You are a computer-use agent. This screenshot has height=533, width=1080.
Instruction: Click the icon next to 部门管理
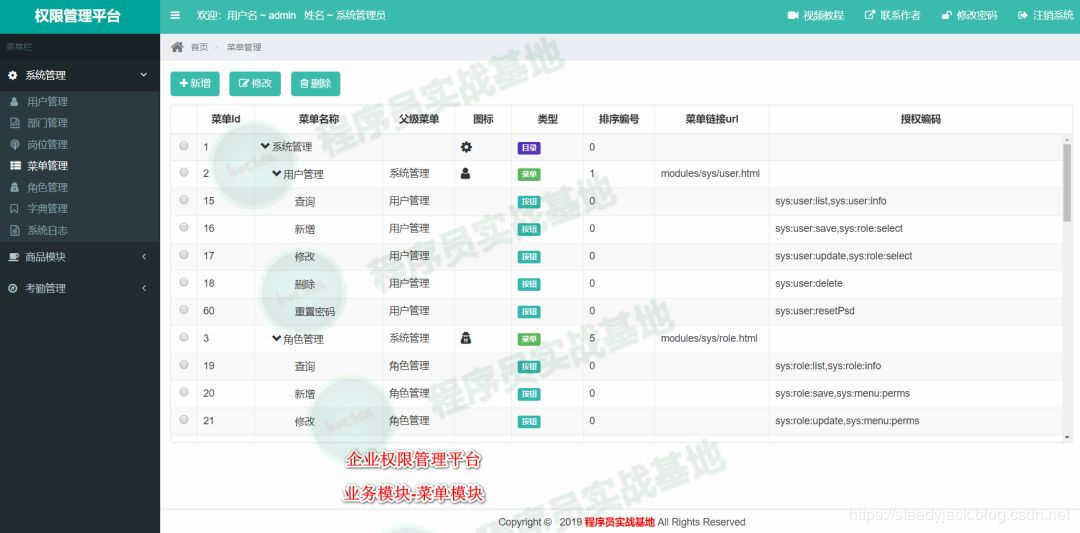point(14,123)
